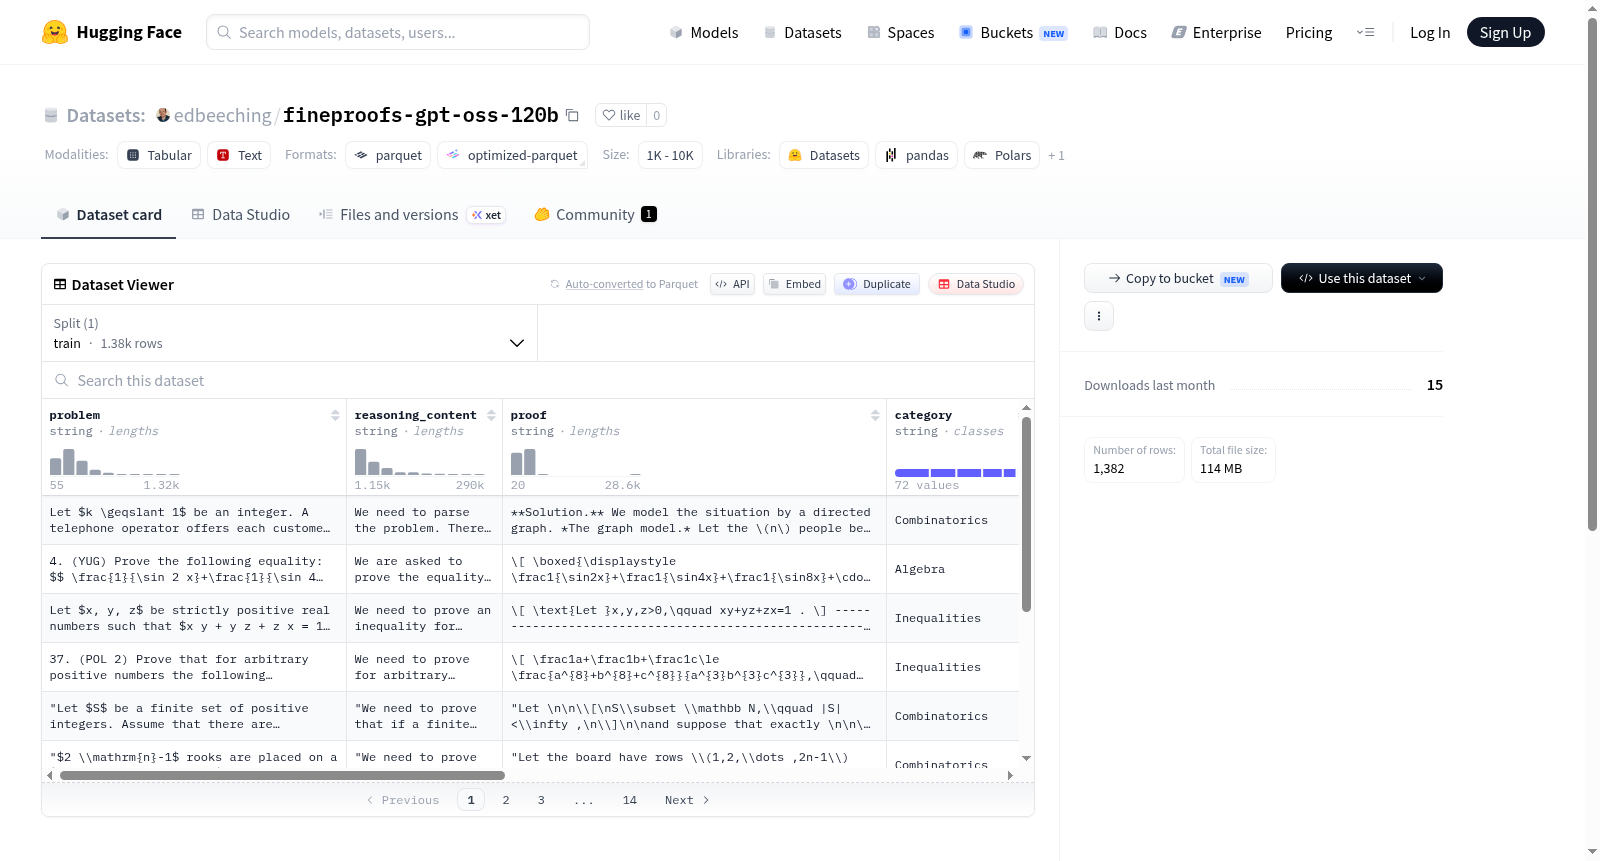Image resolution: width=1600 pixels, height=861 pixels.
Task: Click the reasoning_content length histogram
Action: (420, 462)
